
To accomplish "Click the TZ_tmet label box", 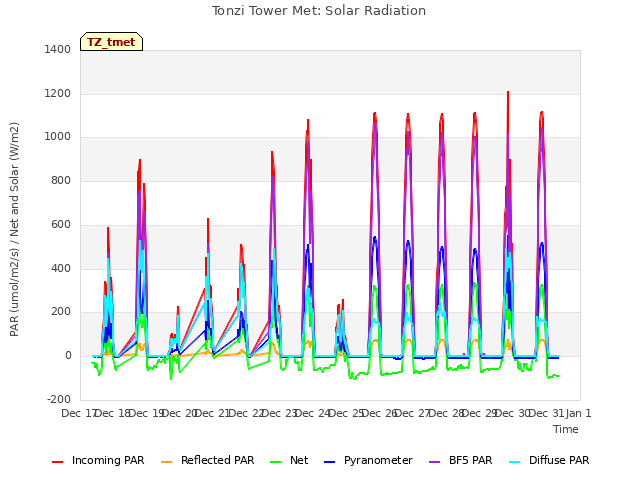I will [x=111, y=42].
